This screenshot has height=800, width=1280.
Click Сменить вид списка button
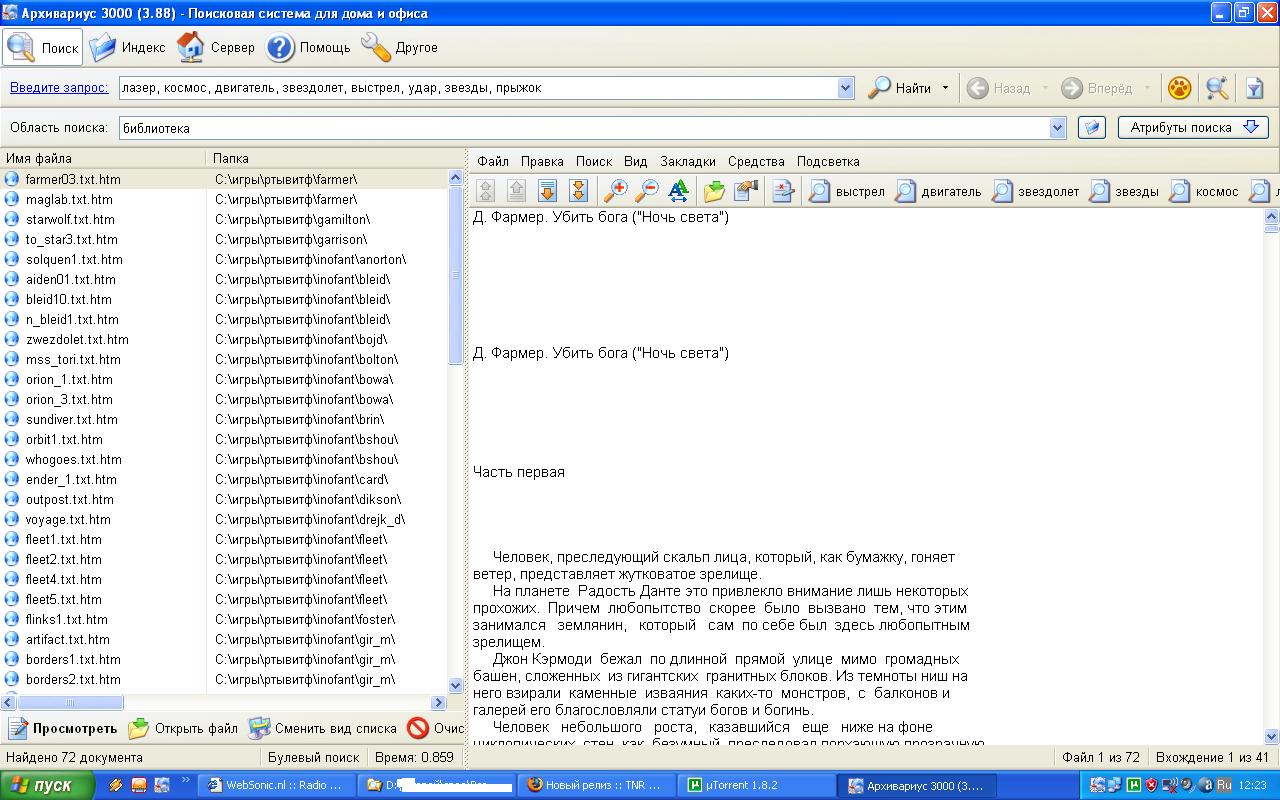[323, 728]
